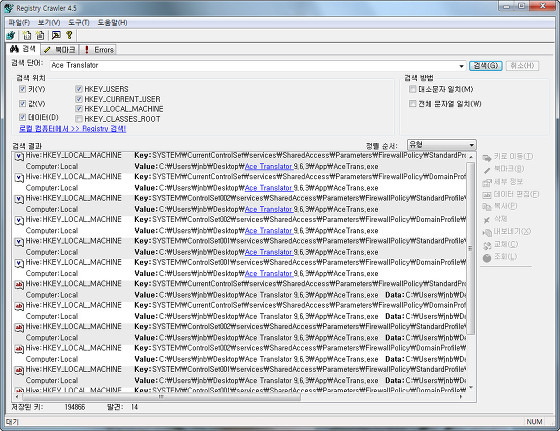
Task: Click the first document toolbar icon
Action: click(27, 35)
